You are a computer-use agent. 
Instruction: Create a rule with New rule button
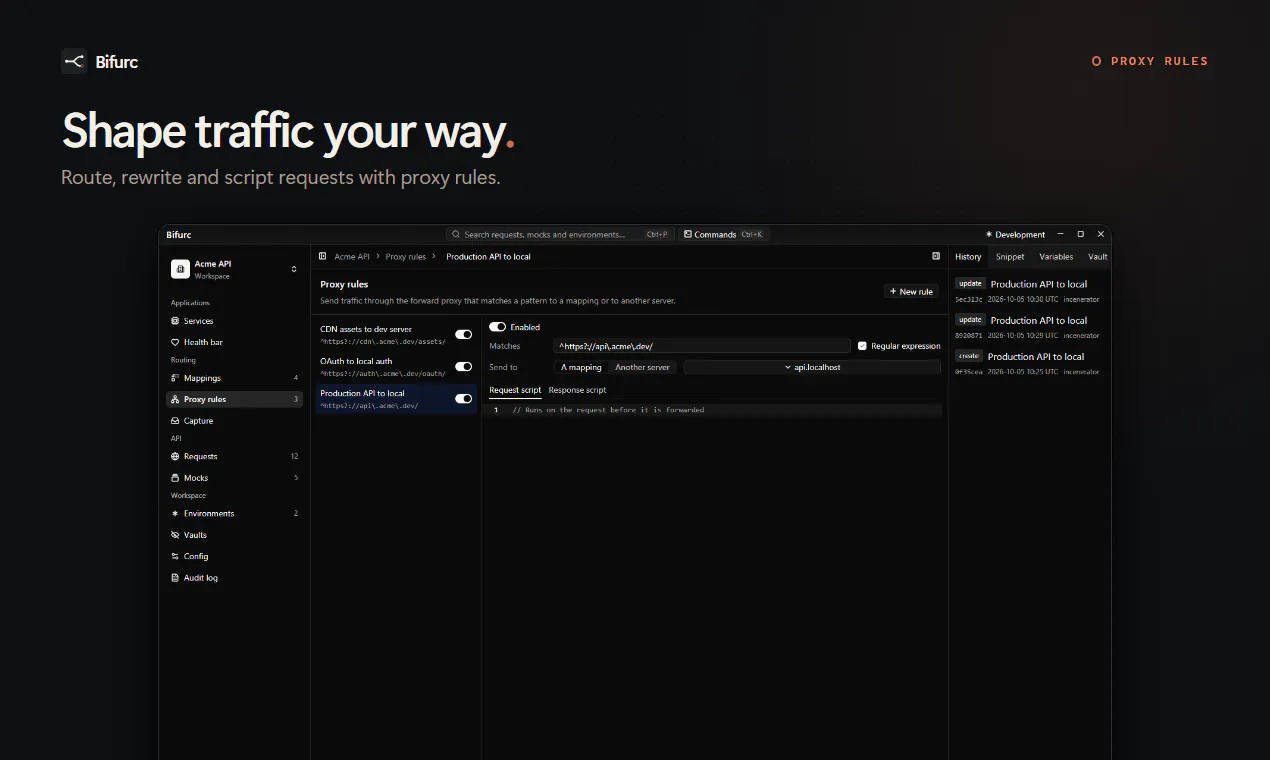click(x=911, y=292)
